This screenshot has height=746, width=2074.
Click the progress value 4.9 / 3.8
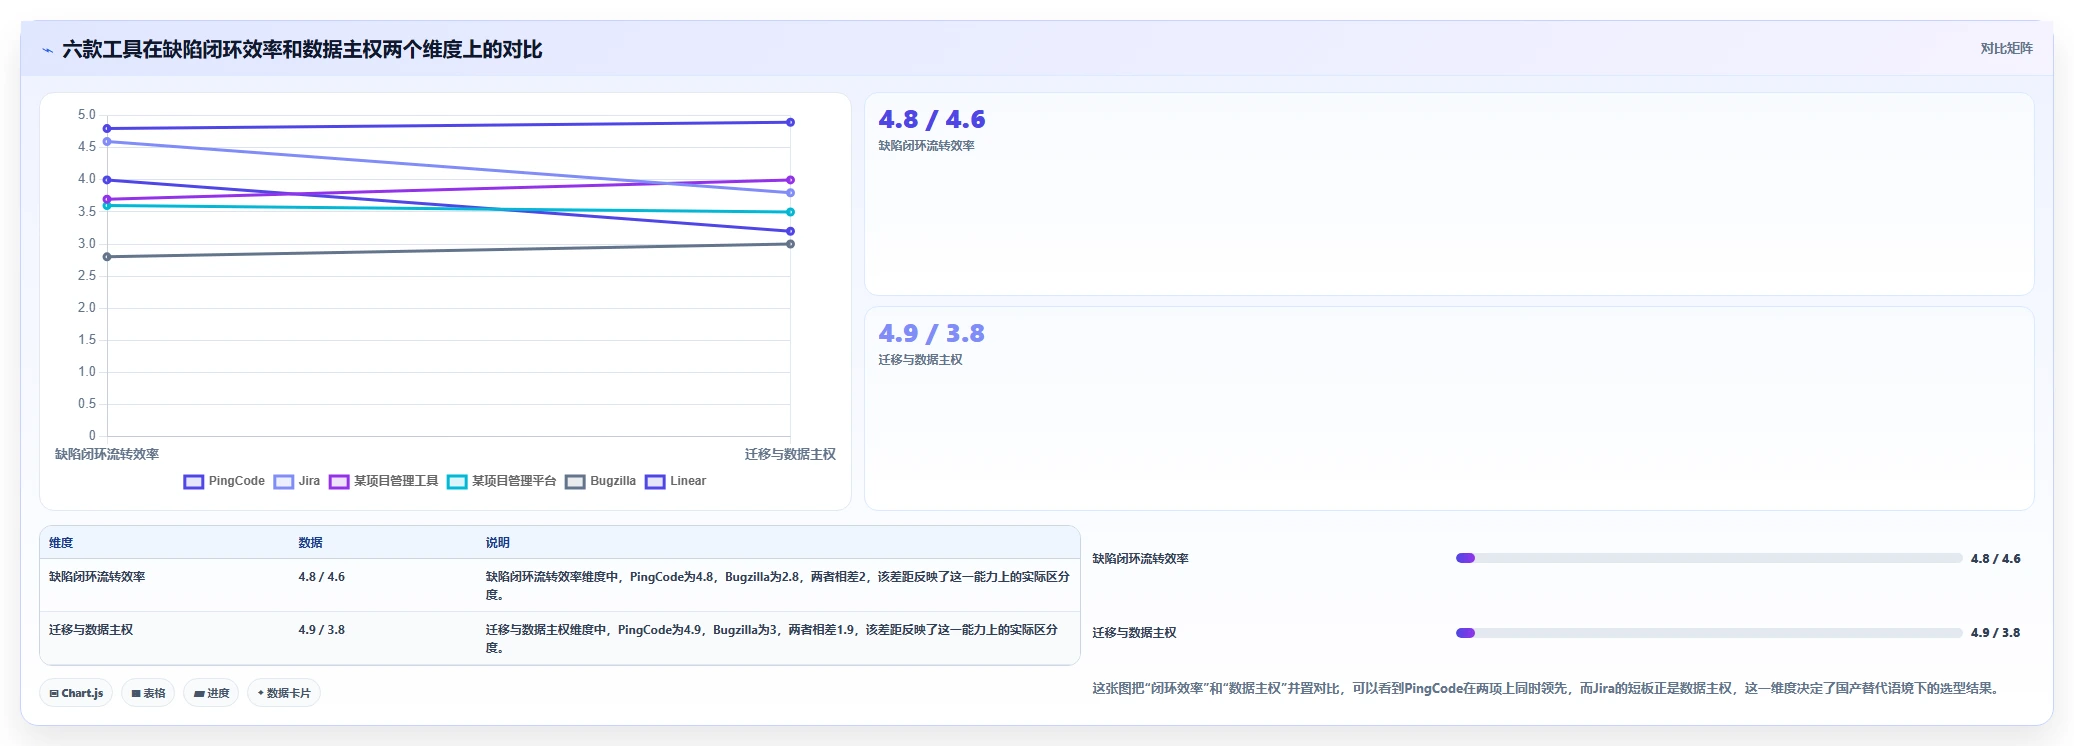click(1995, 632)
